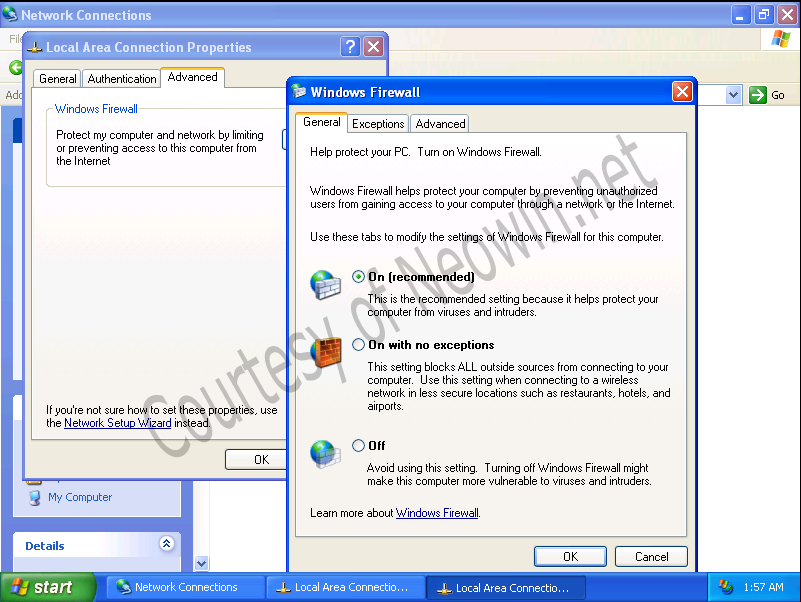This screenshot has width=801, height=602.
Task: Select General tab in Windows Firewall dialog
Action: (321, 122)
